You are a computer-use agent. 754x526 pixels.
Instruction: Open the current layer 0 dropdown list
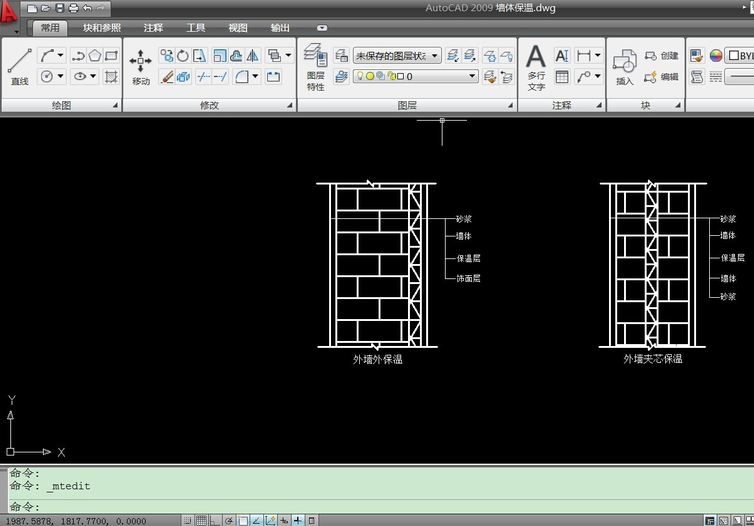(x=415, y=76)
